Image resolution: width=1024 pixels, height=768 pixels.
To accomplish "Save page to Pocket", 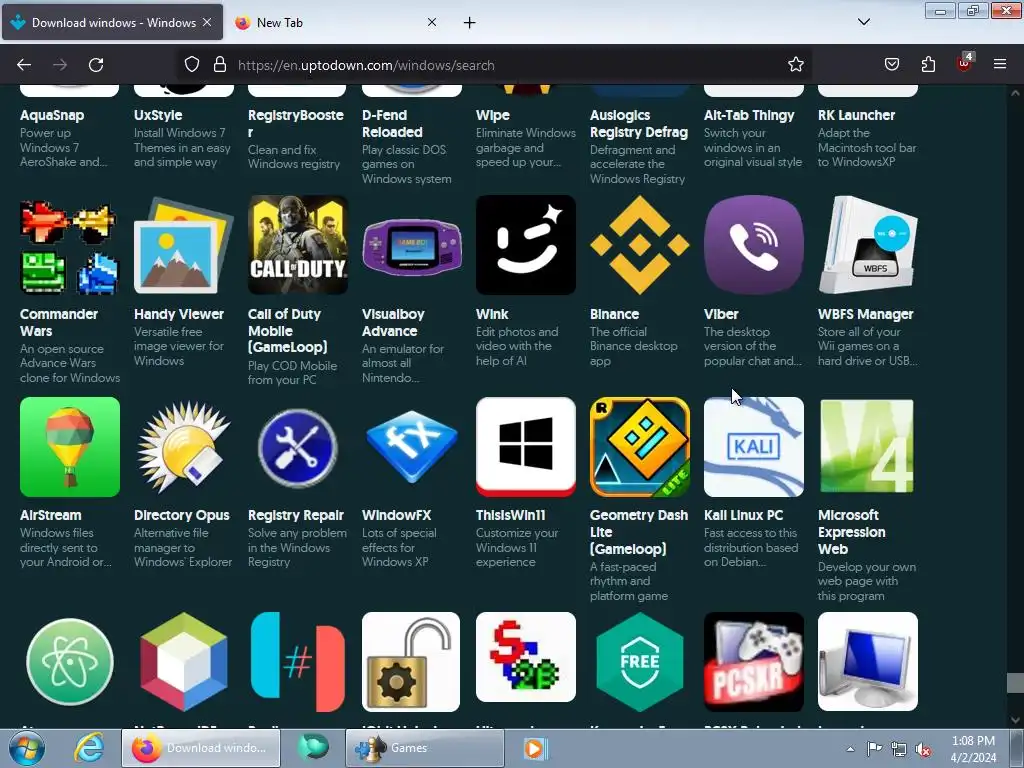I will coord(891,65).
